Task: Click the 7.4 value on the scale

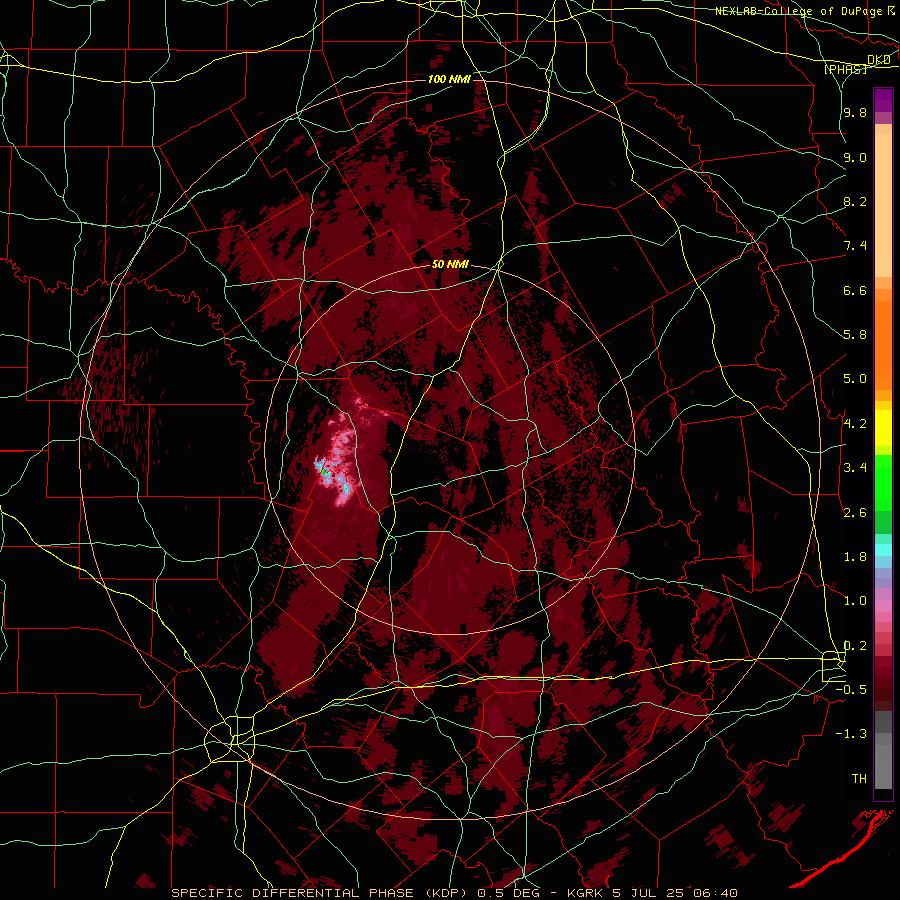Action: pos(855,246)
